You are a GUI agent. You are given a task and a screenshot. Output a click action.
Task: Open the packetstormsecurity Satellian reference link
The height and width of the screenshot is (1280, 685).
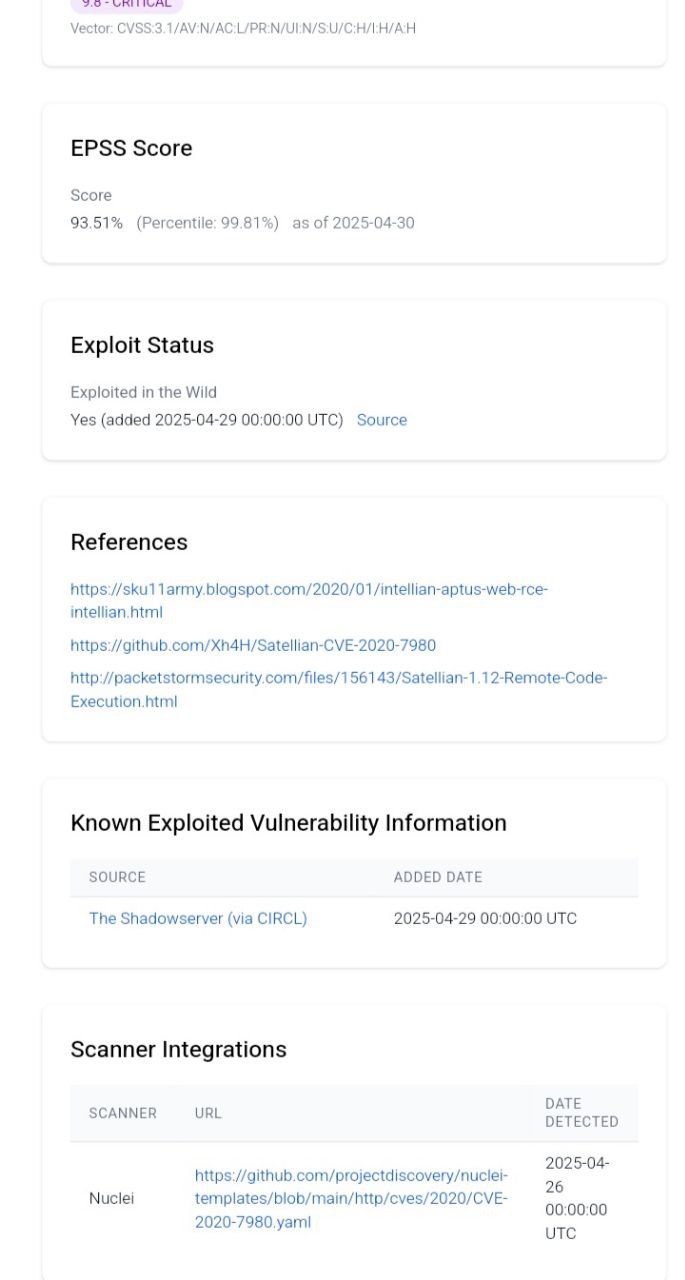(338, 678)
